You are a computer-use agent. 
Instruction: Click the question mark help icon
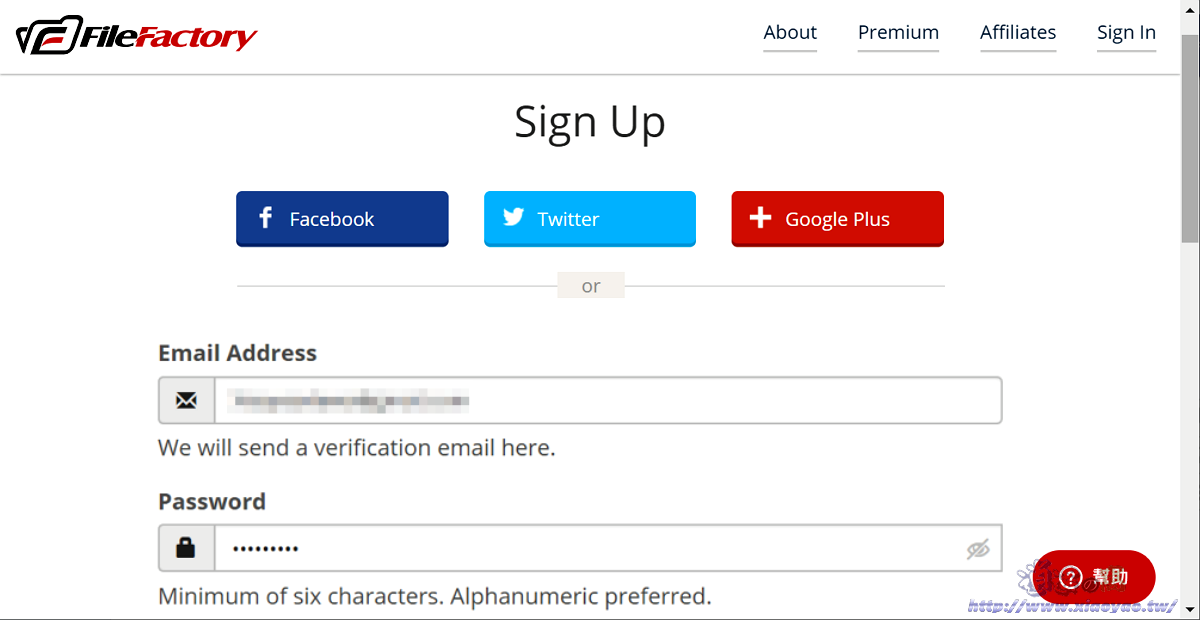click(x=1070, y=577)
